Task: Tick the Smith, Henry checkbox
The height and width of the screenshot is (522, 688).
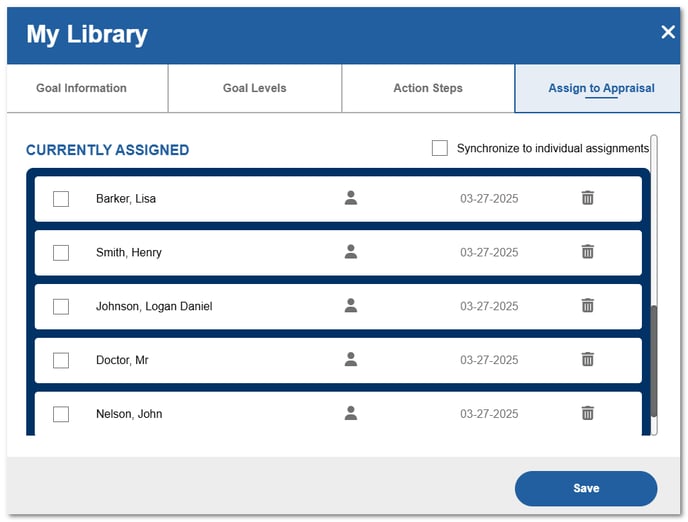Action: click(x=61, y=253)
